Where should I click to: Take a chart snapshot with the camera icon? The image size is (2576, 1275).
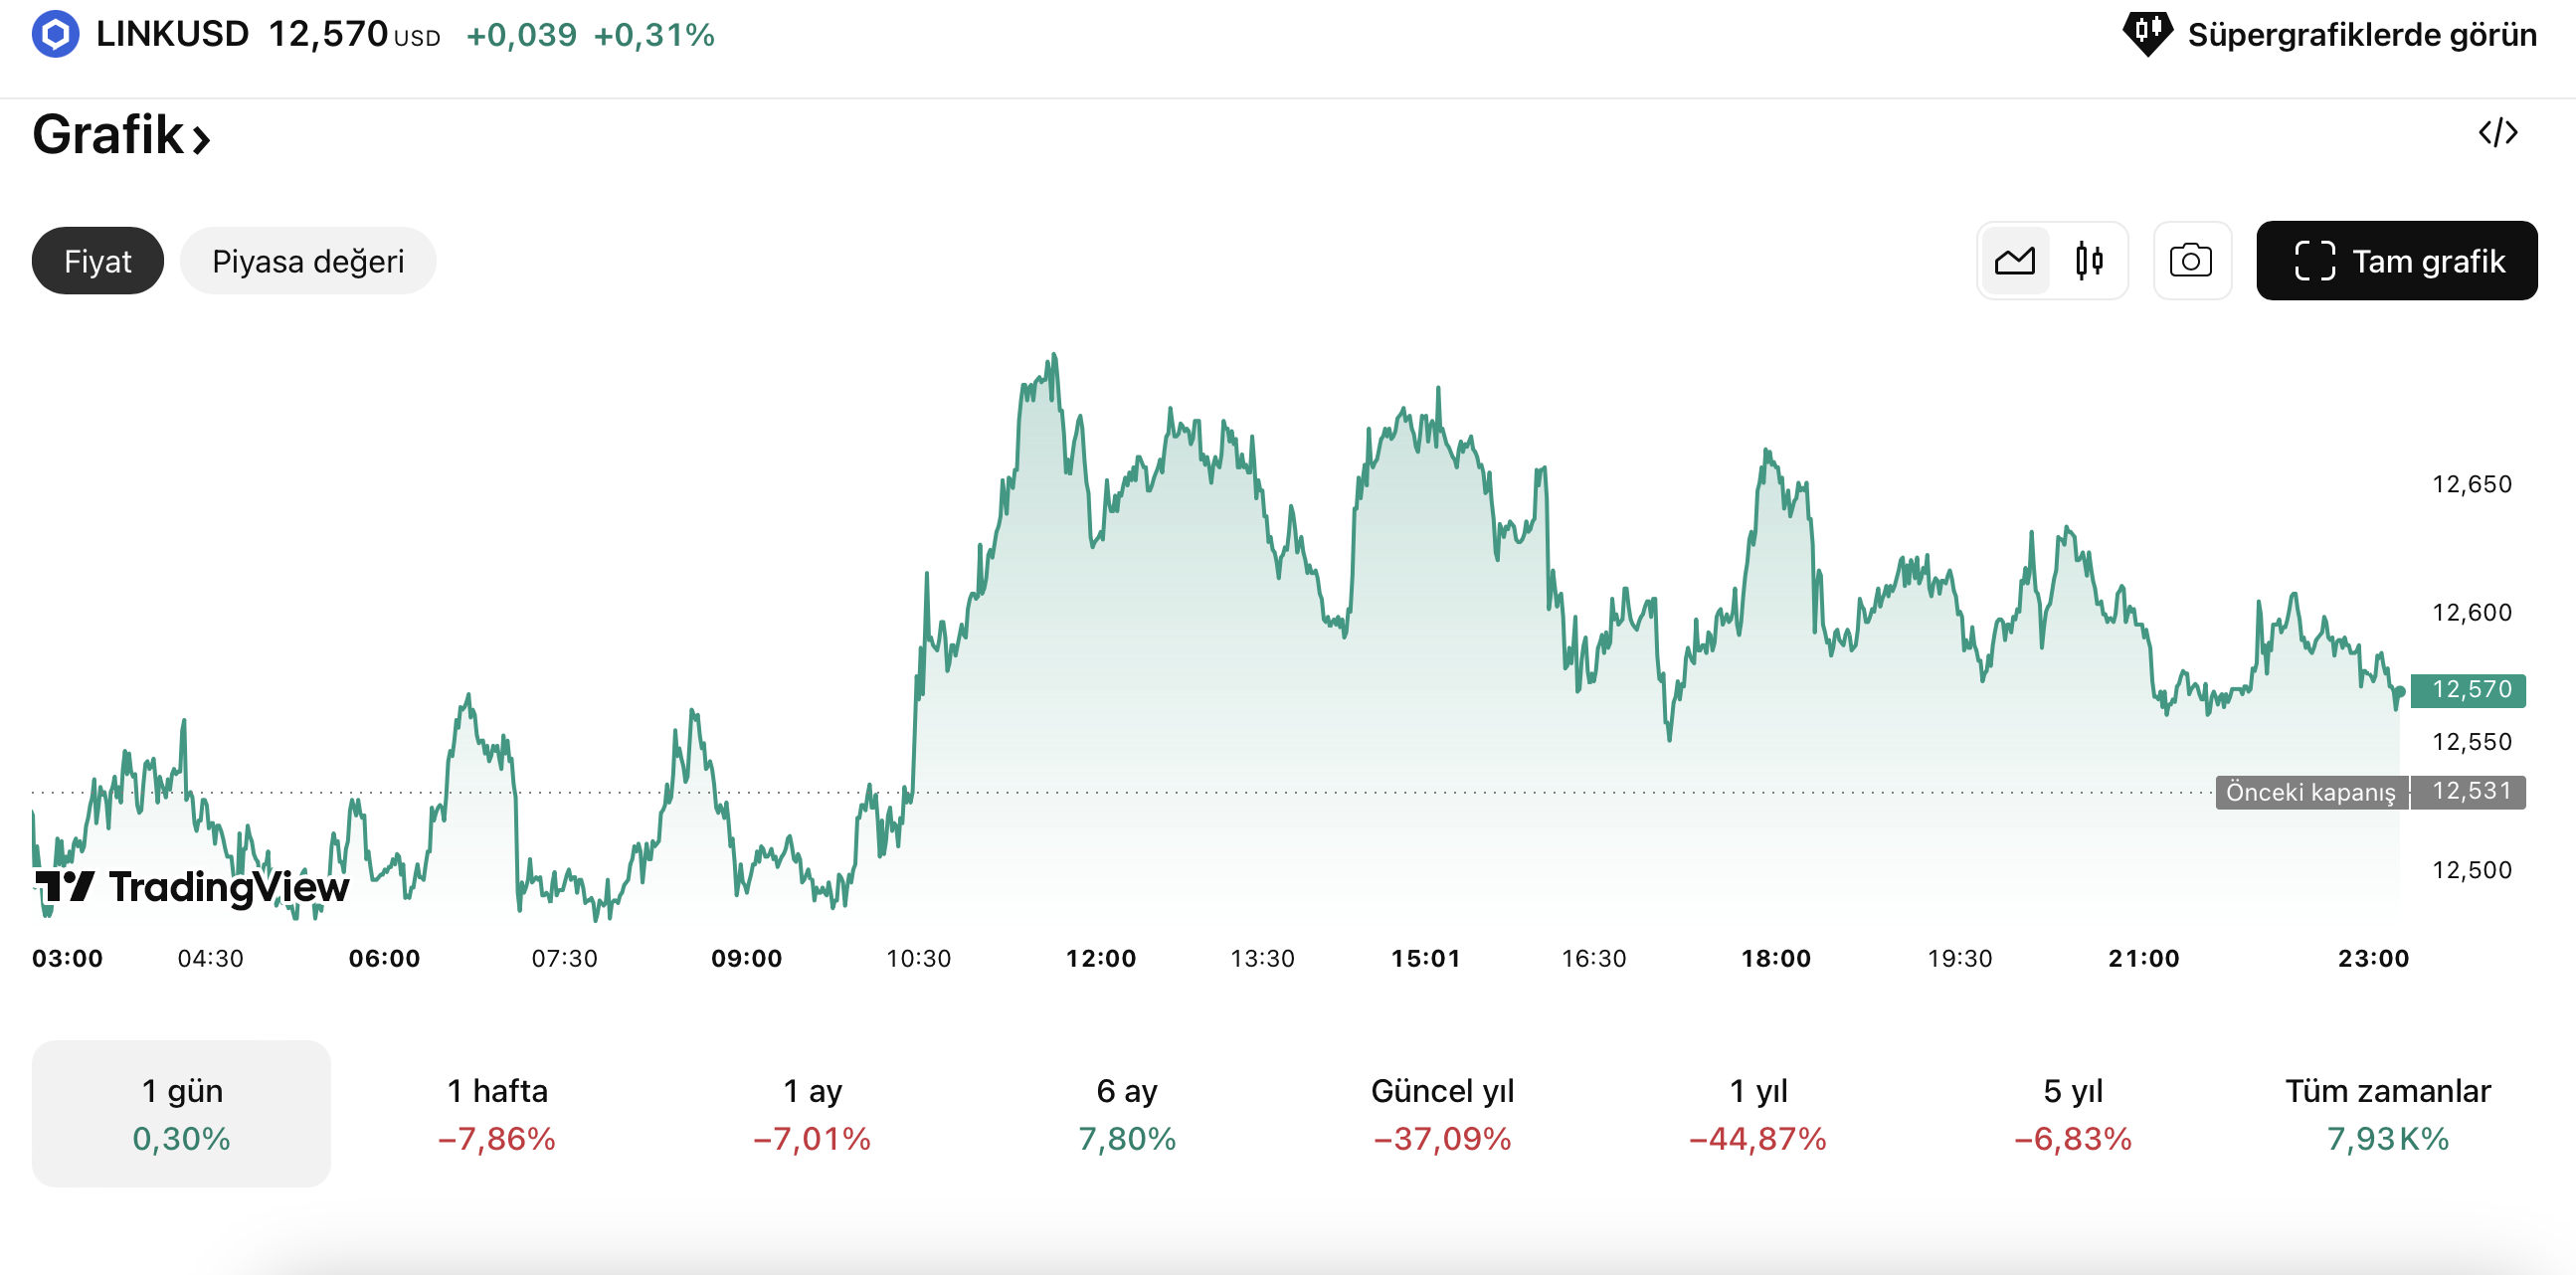pyautogui.click(x=2193, y=260)
